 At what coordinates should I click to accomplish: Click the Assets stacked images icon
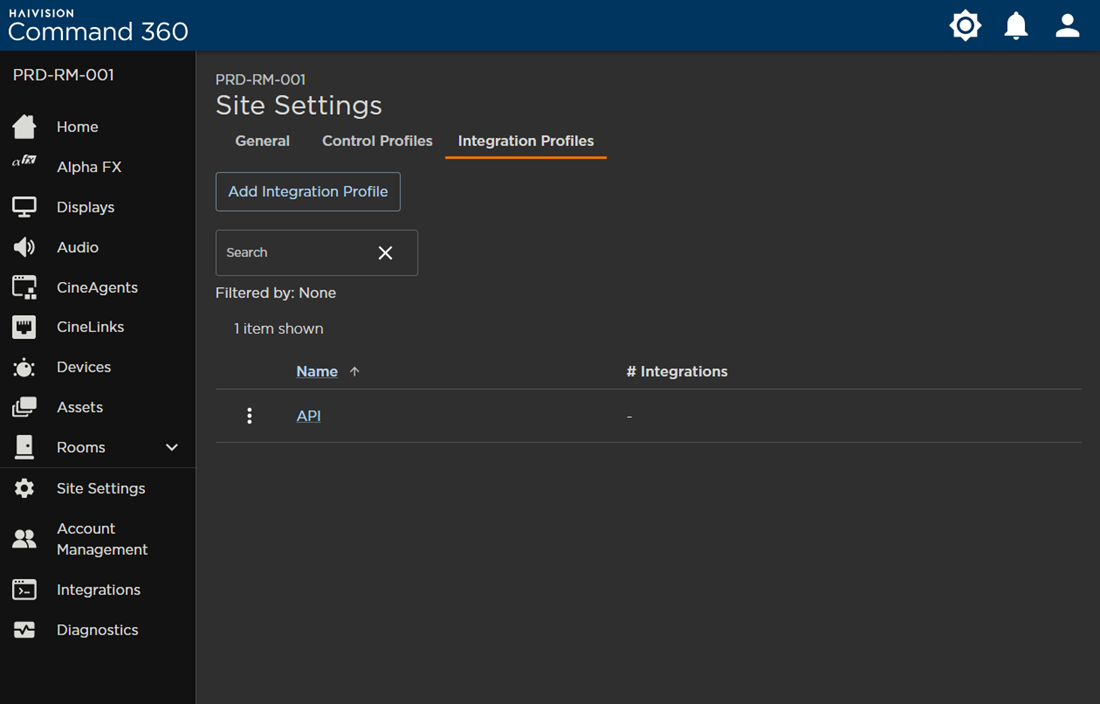click(24, 407)
